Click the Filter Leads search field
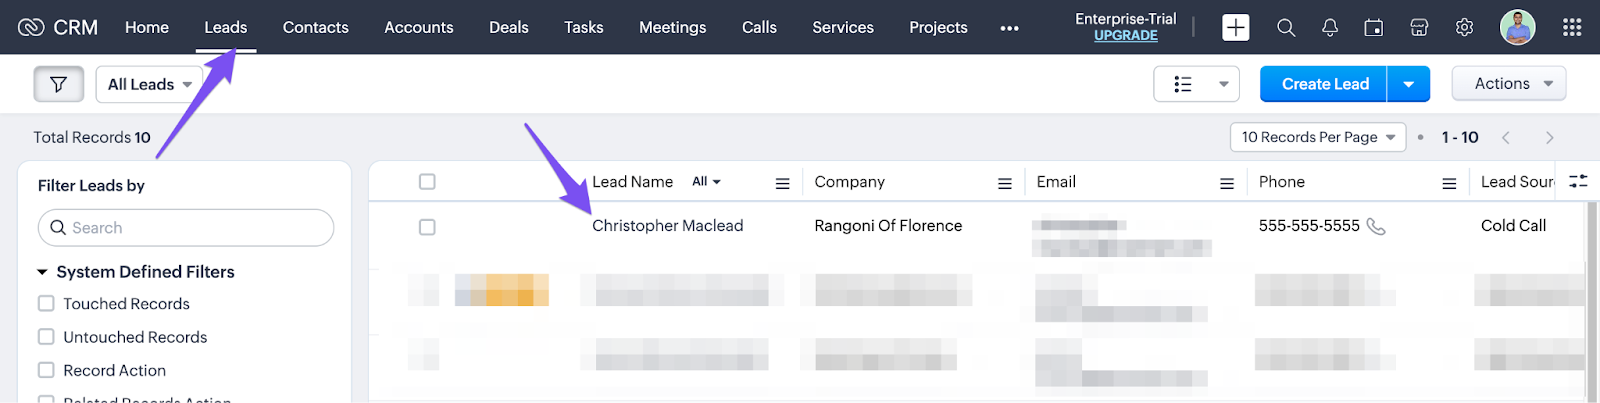The height and width of the screenshot is (403, 1600). [x=186, y=228]
